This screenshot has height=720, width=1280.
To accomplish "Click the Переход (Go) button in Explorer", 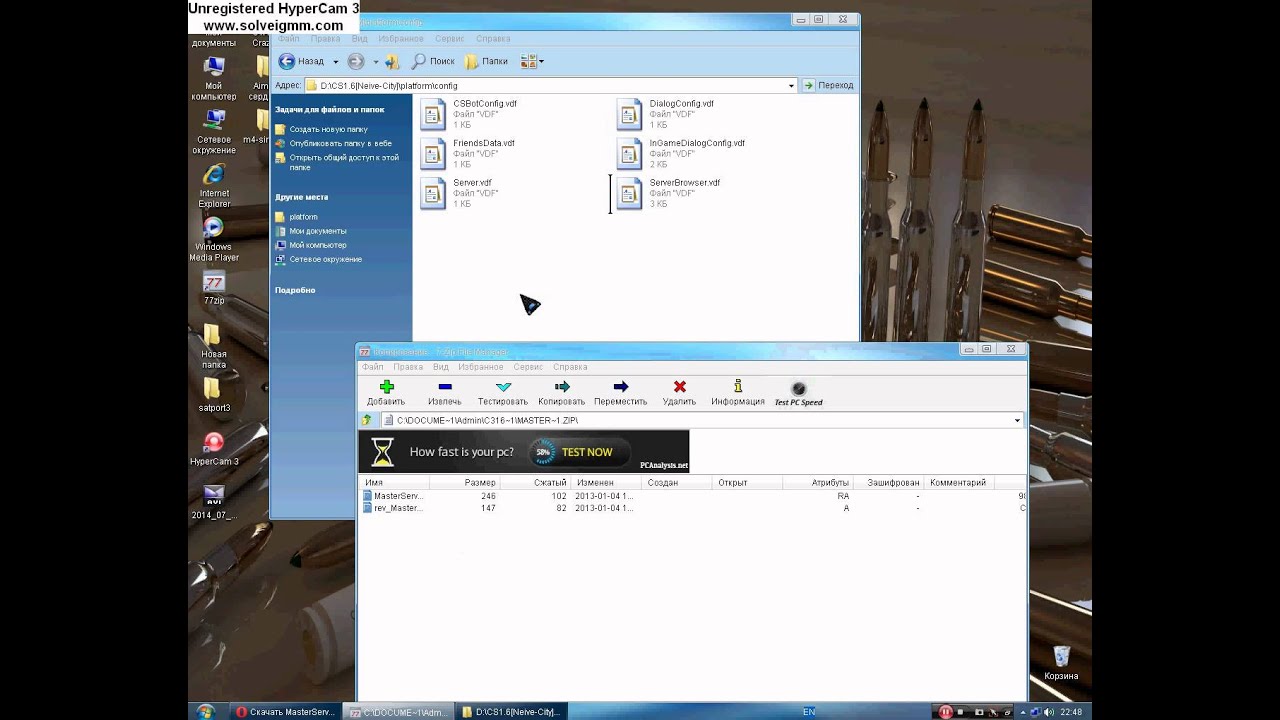I will click(x=828, y=86).
